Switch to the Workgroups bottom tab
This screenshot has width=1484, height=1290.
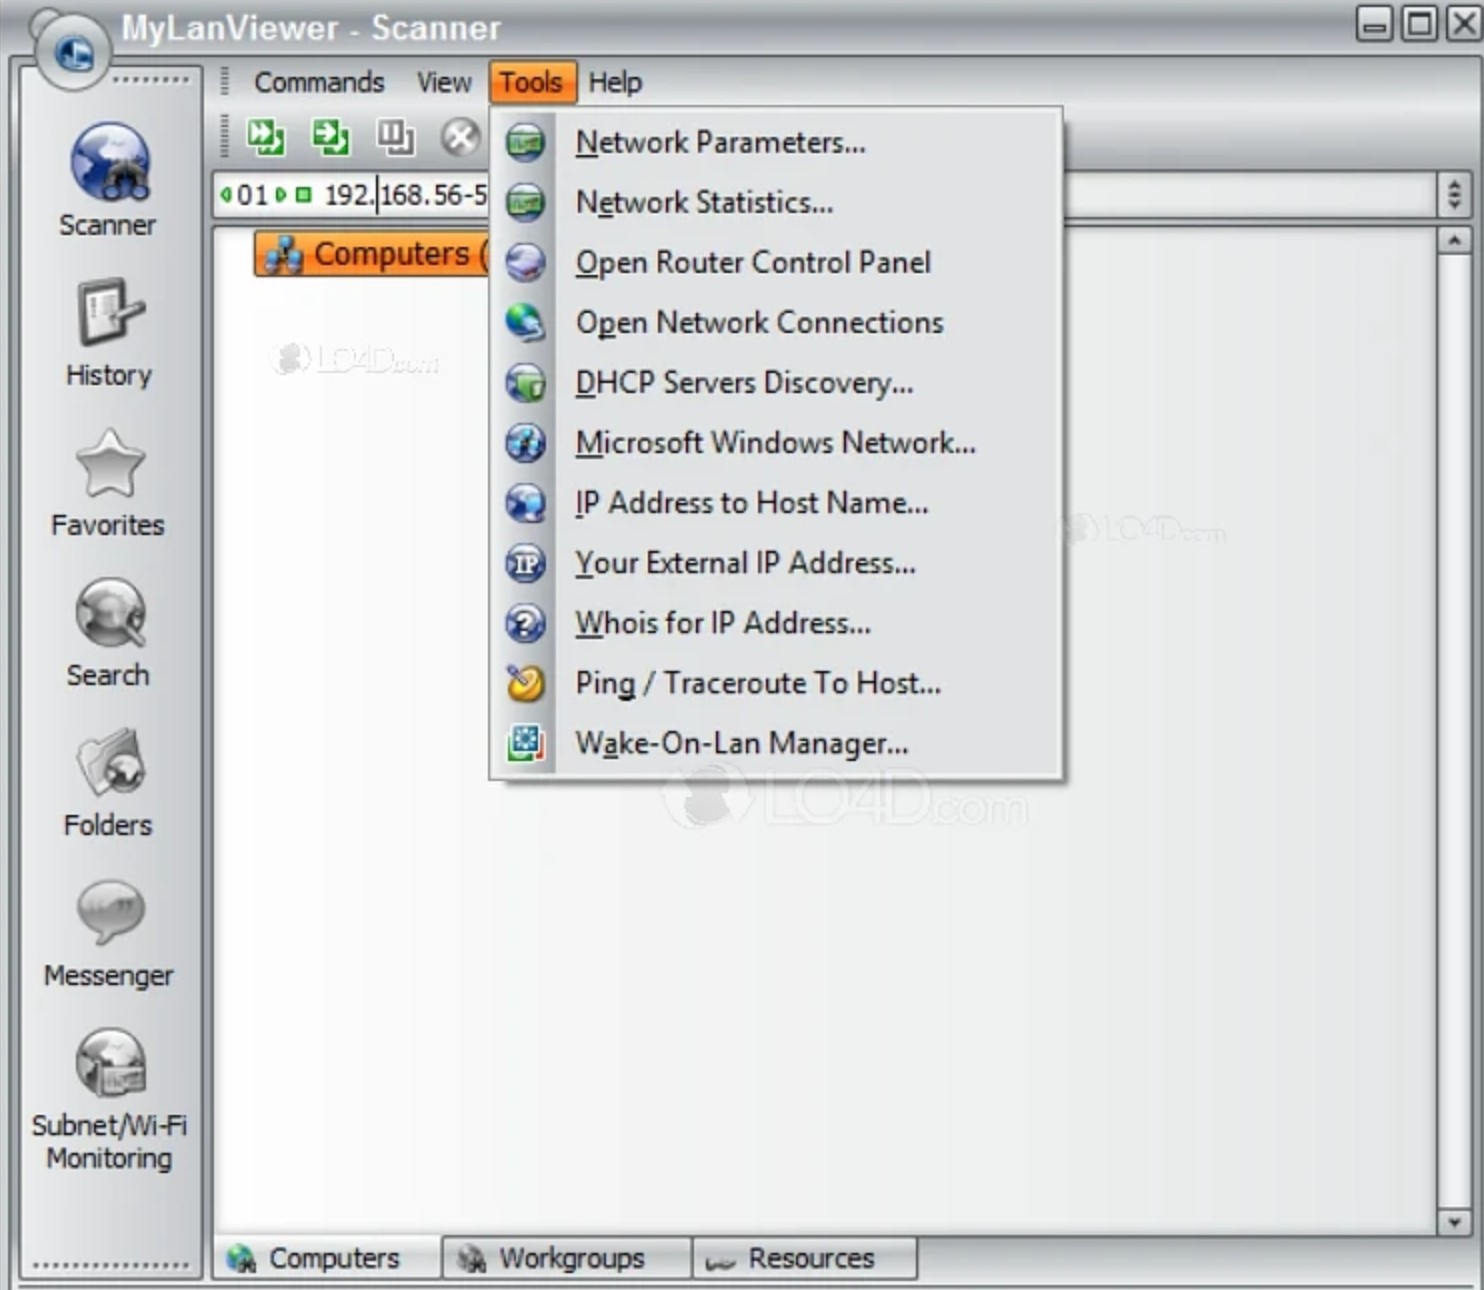567,1258
